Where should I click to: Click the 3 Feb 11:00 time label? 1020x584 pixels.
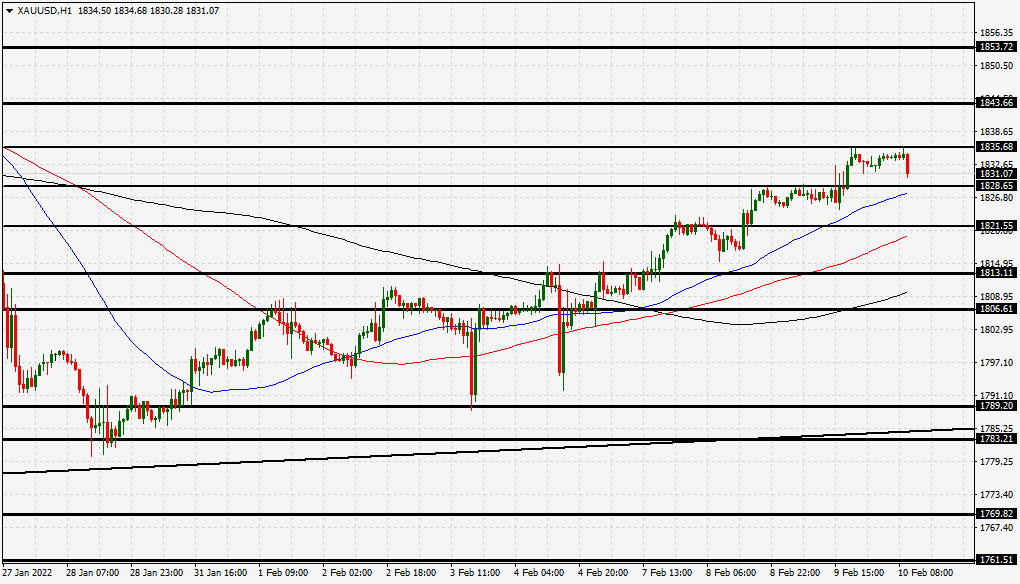click(475, 573)
